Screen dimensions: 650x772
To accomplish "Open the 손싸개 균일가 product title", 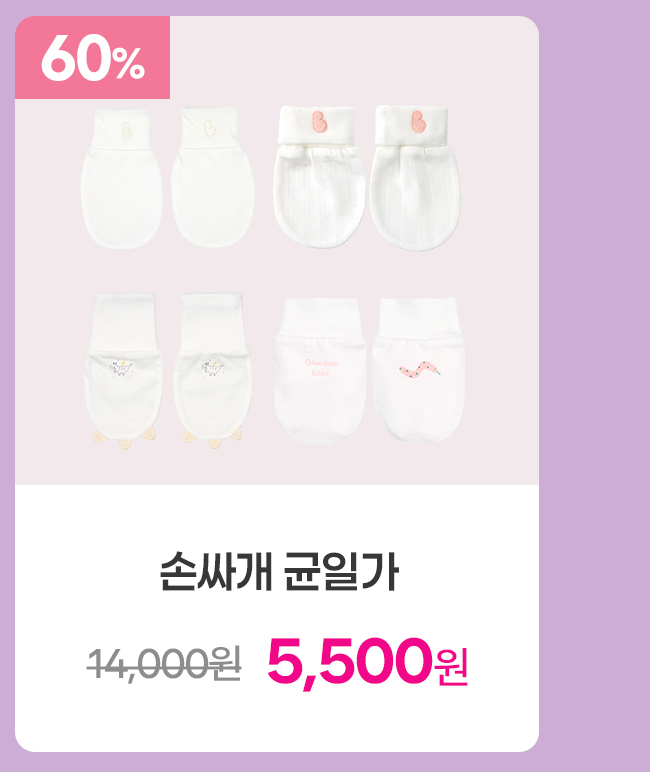I will pyautogui.click(x=279, y=572).
